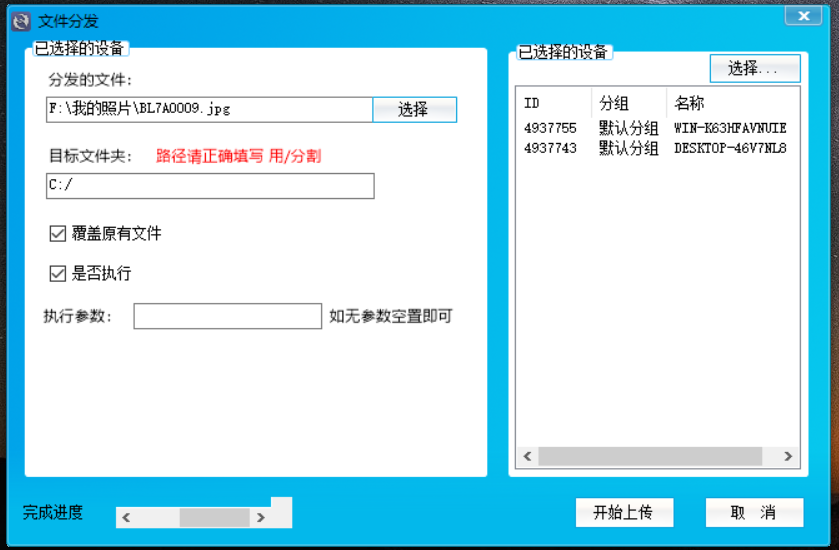
Task: Toggle the 覆盖原有文件 checkbox
Action: pos(58,234)
